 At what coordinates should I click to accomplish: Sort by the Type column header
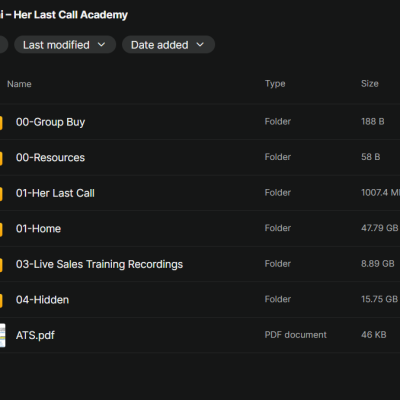coord(275,84)
